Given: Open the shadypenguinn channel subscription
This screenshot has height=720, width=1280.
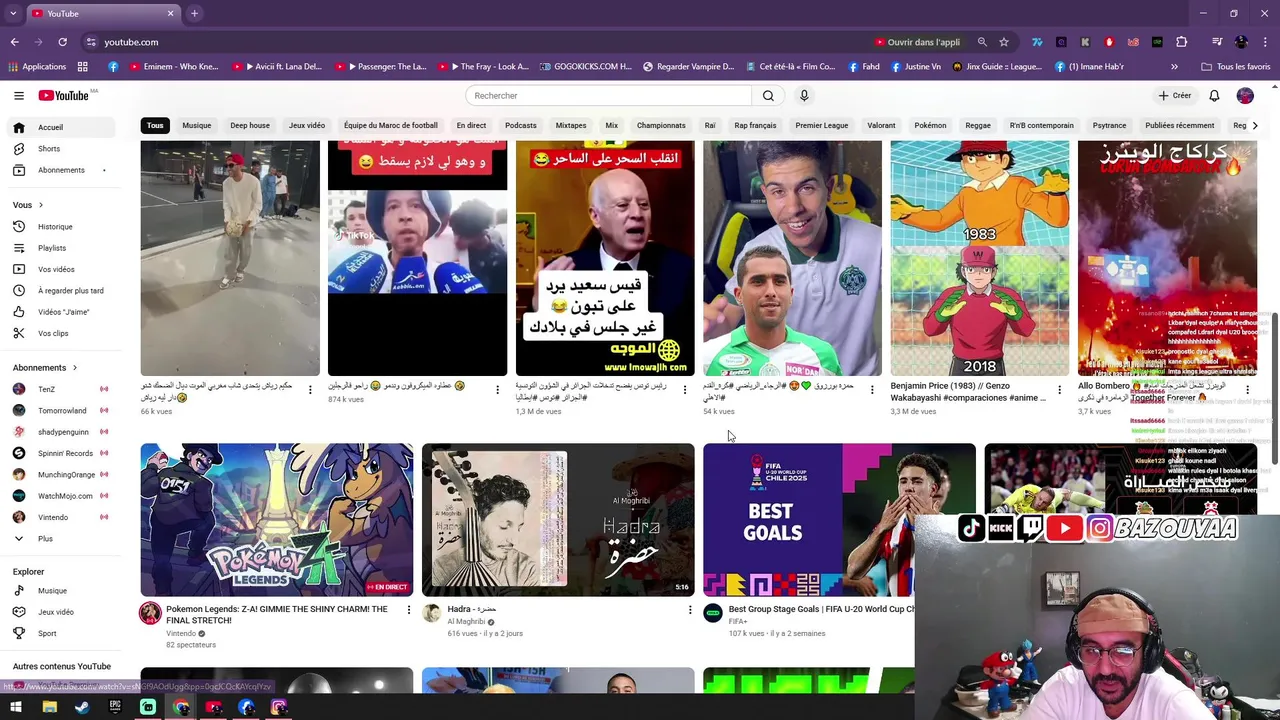Looking at the screenshot, I should pyautogui.click(x=62, y=432).
